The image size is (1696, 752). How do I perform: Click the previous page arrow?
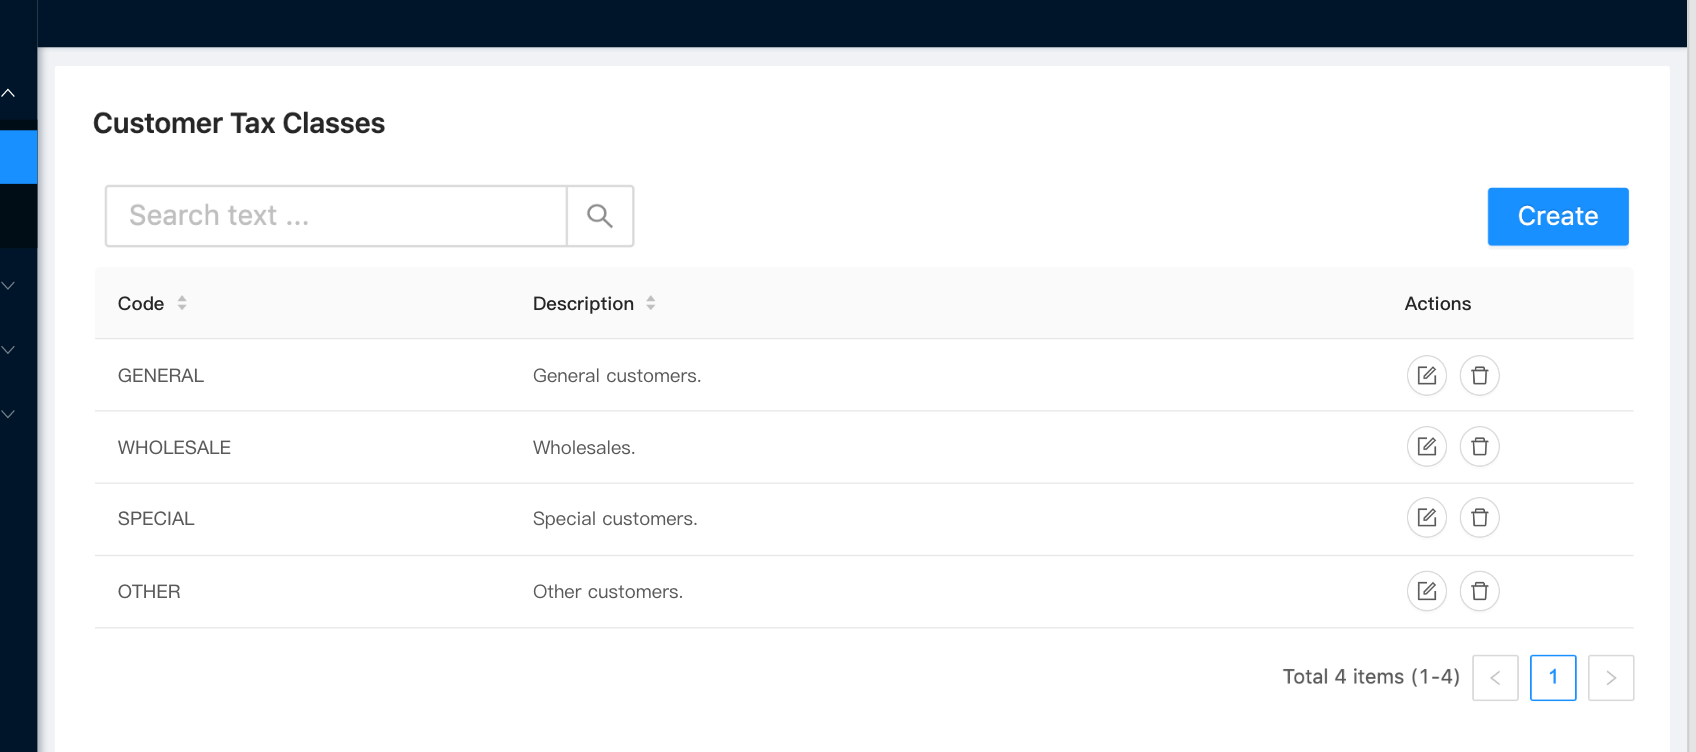click(x=1495, y=678)
